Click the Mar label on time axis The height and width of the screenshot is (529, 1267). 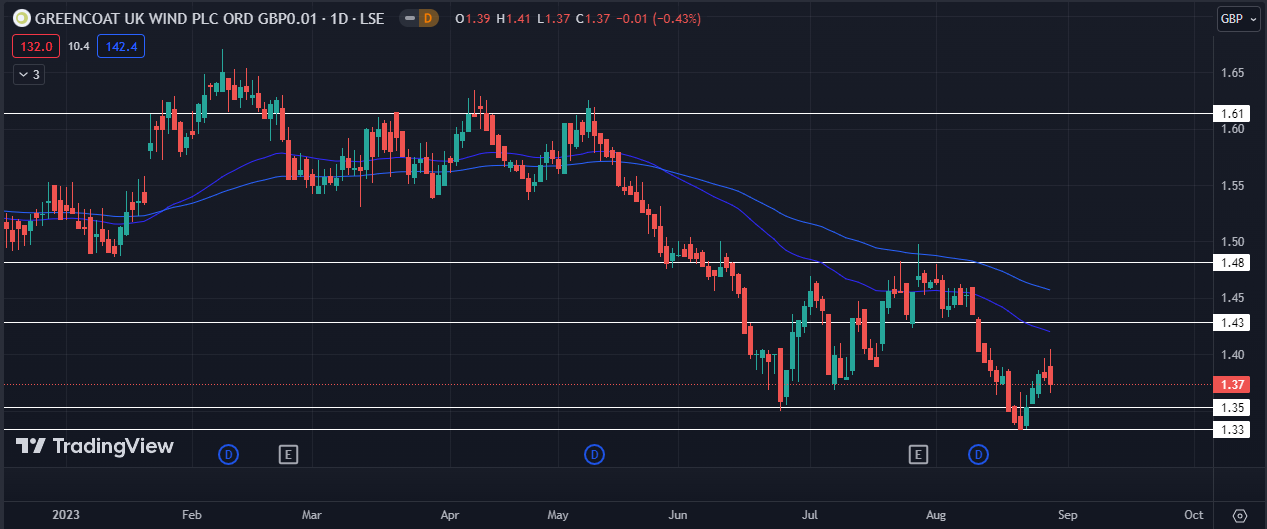tap(311, 514)
